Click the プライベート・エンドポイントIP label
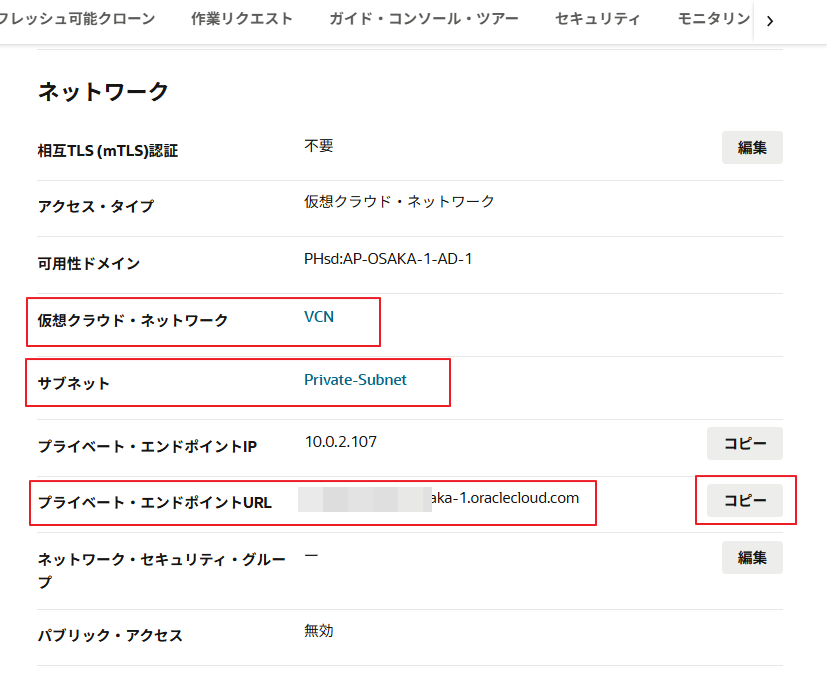The width and height of the screenshot is (827, 698). point(147,446)
